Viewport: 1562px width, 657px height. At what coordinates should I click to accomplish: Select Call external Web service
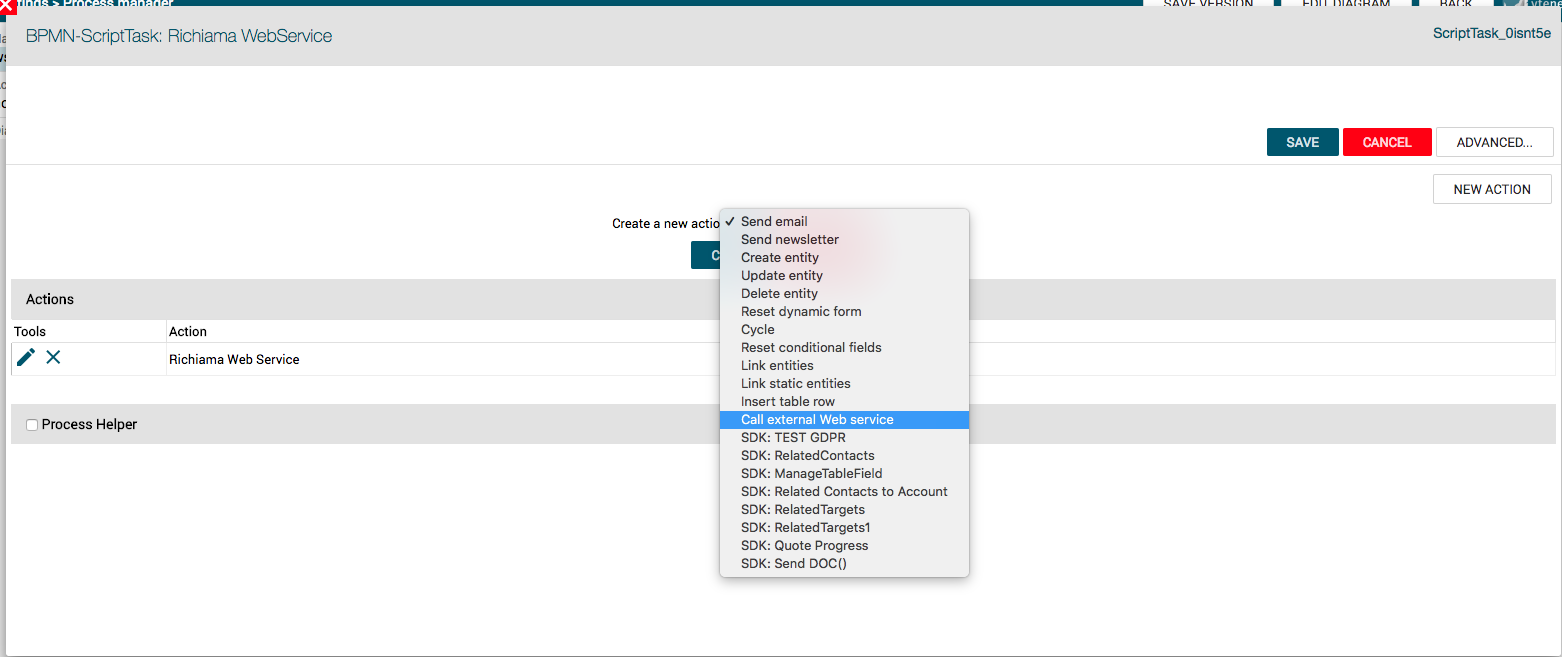844,420
